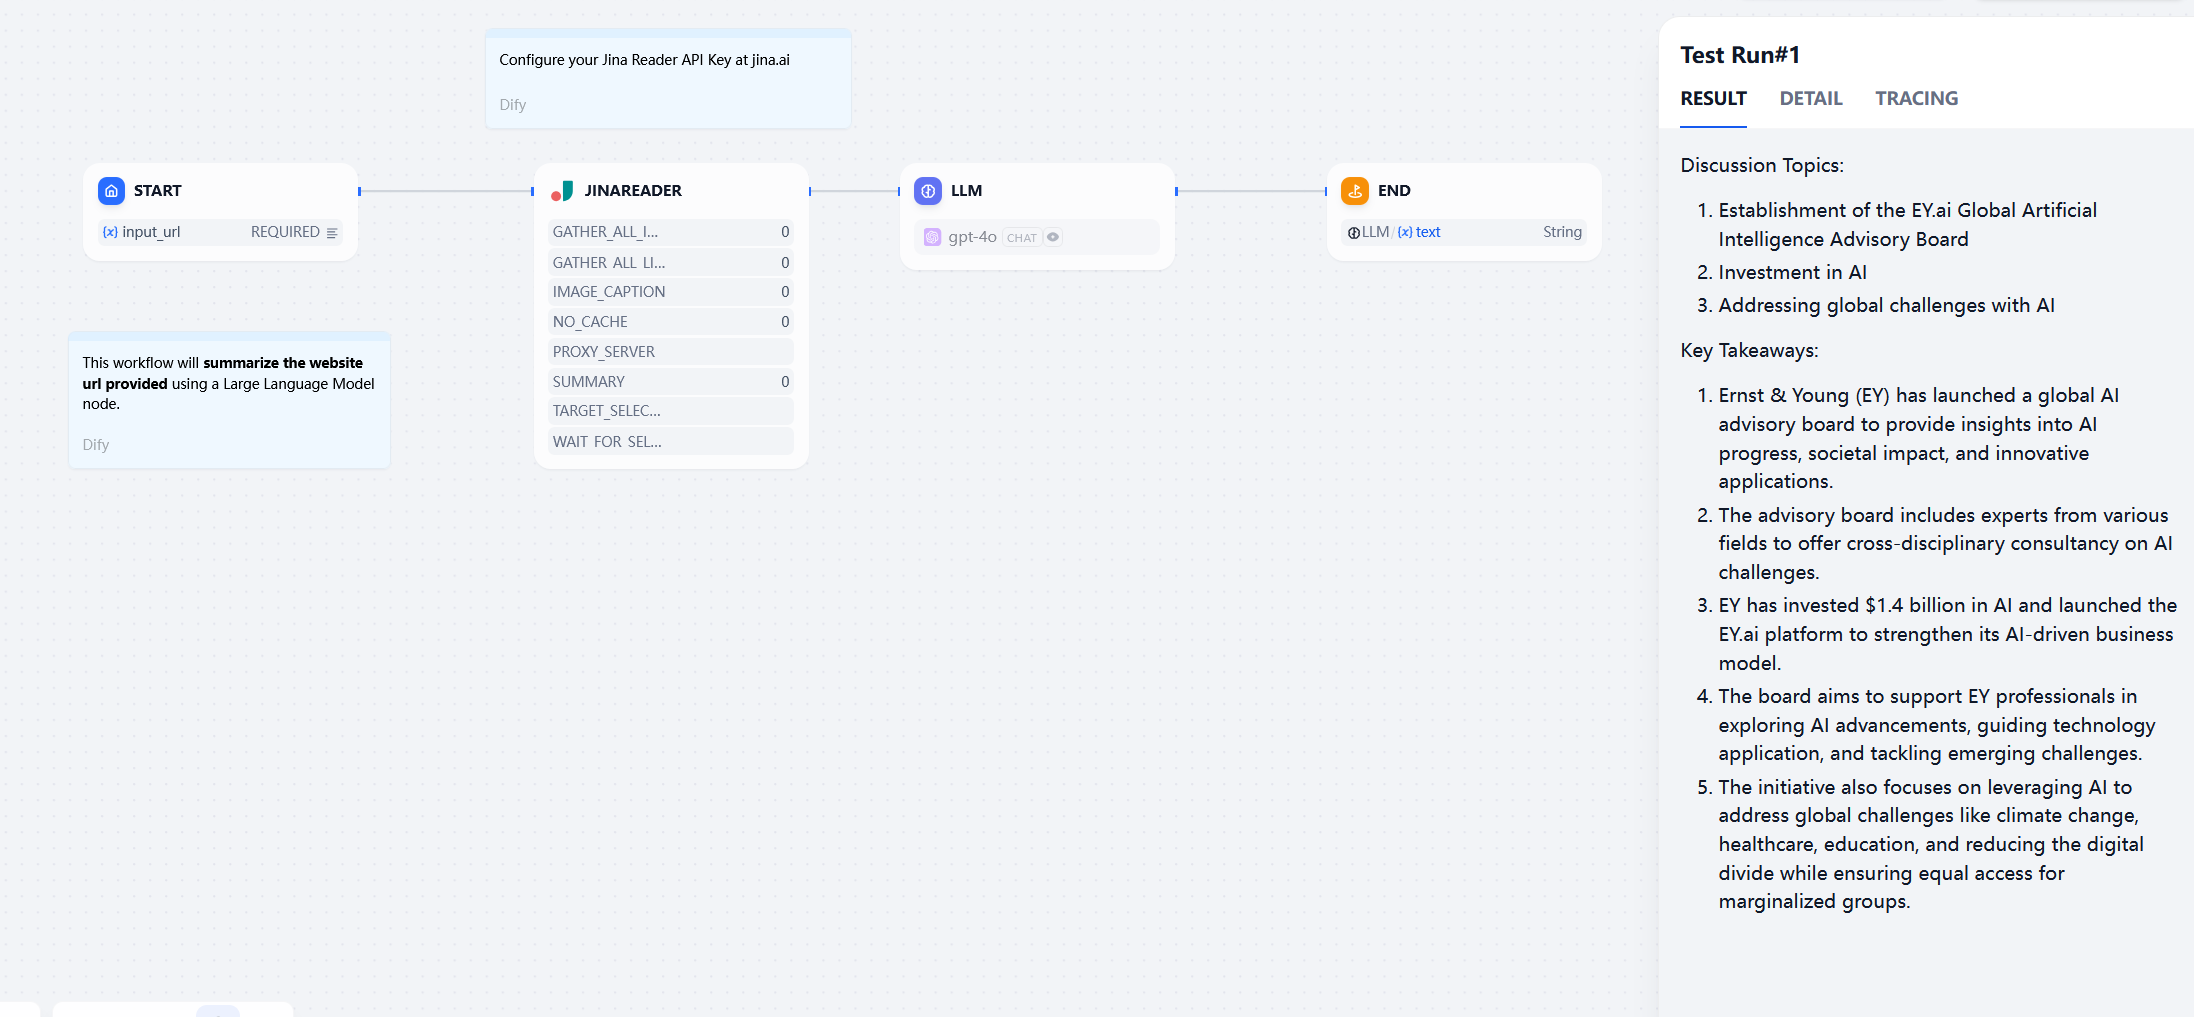Image resolution: width=2194 pixels, height=1017 pixels.
Task: Switch to the DETAIL tab
Action: pyautogui.click(x=1810, y=98)
